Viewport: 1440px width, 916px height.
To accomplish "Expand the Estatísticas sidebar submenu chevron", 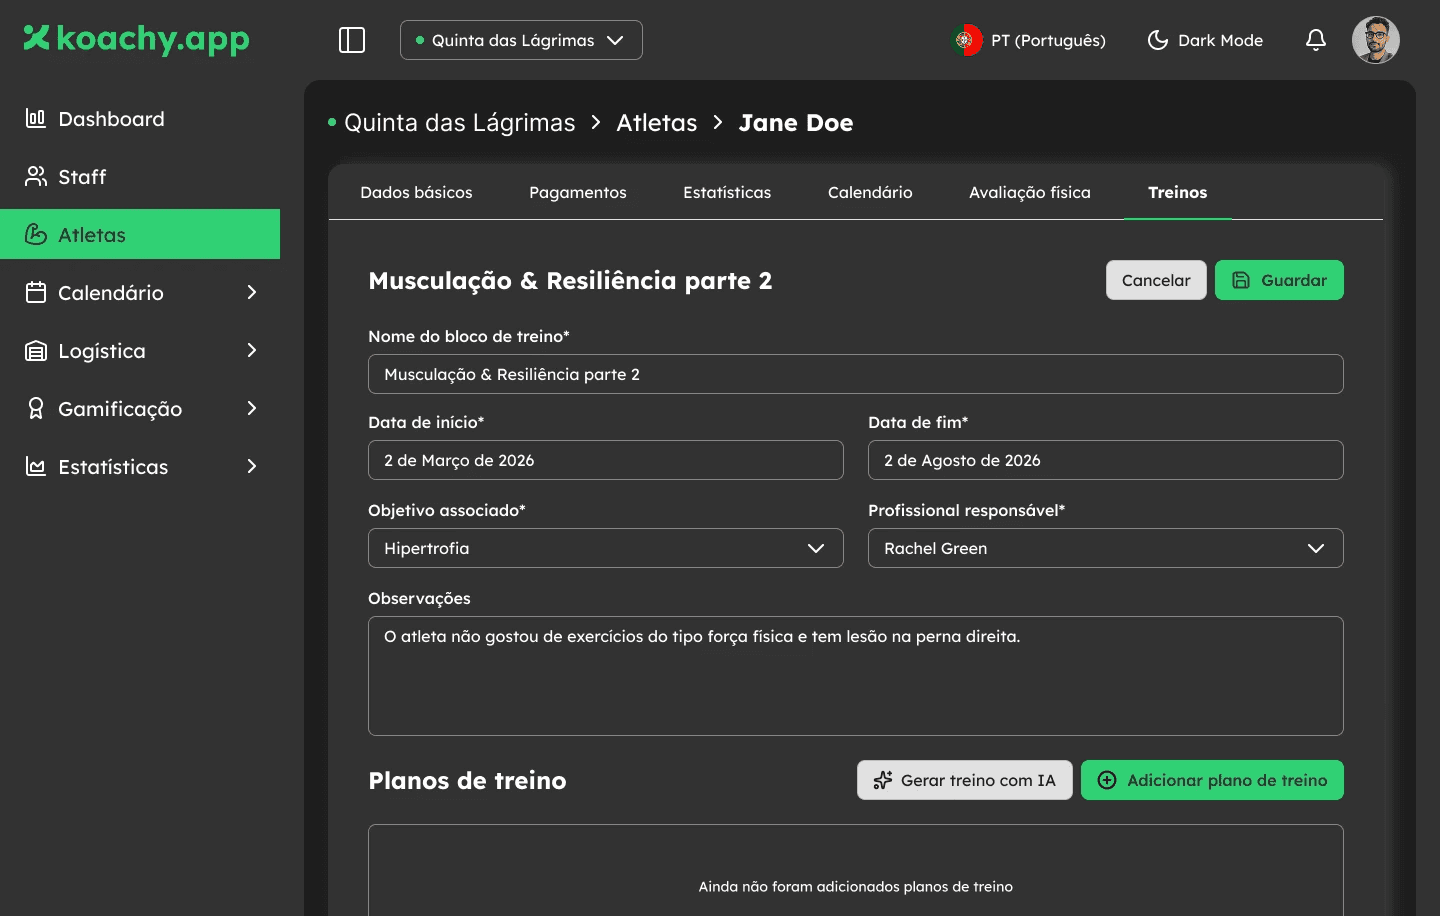I will click(252, 467).
